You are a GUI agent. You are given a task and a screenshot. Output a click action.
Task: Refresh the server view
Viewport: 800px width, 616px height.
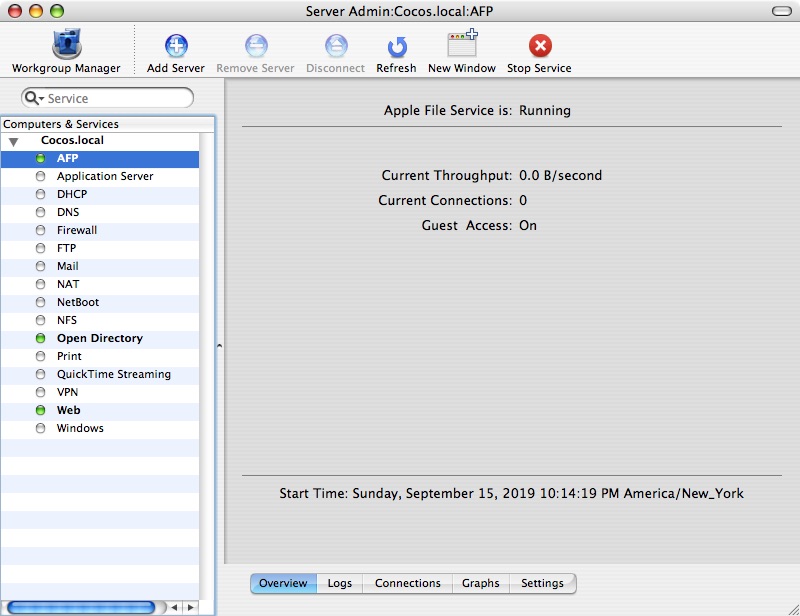pos(396,54)
